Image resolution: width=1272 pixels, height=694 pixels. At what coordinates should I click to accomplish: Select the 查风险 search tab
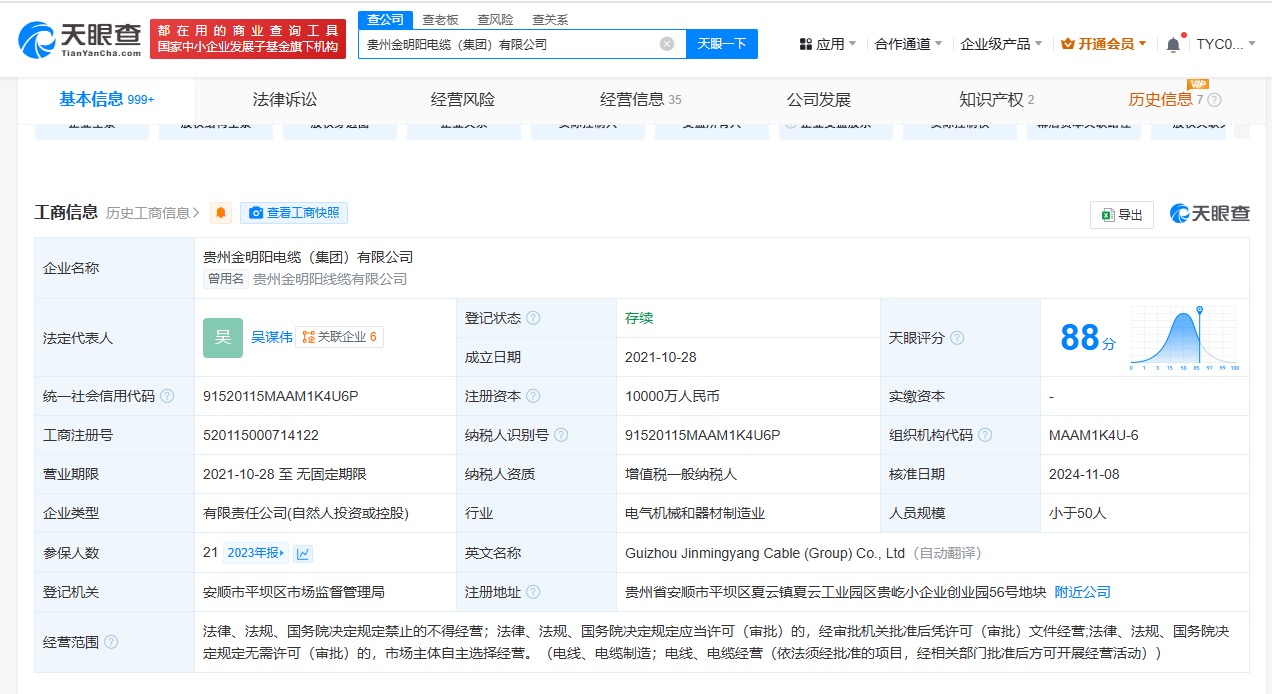pyautogui.click(x=495, y=19)
